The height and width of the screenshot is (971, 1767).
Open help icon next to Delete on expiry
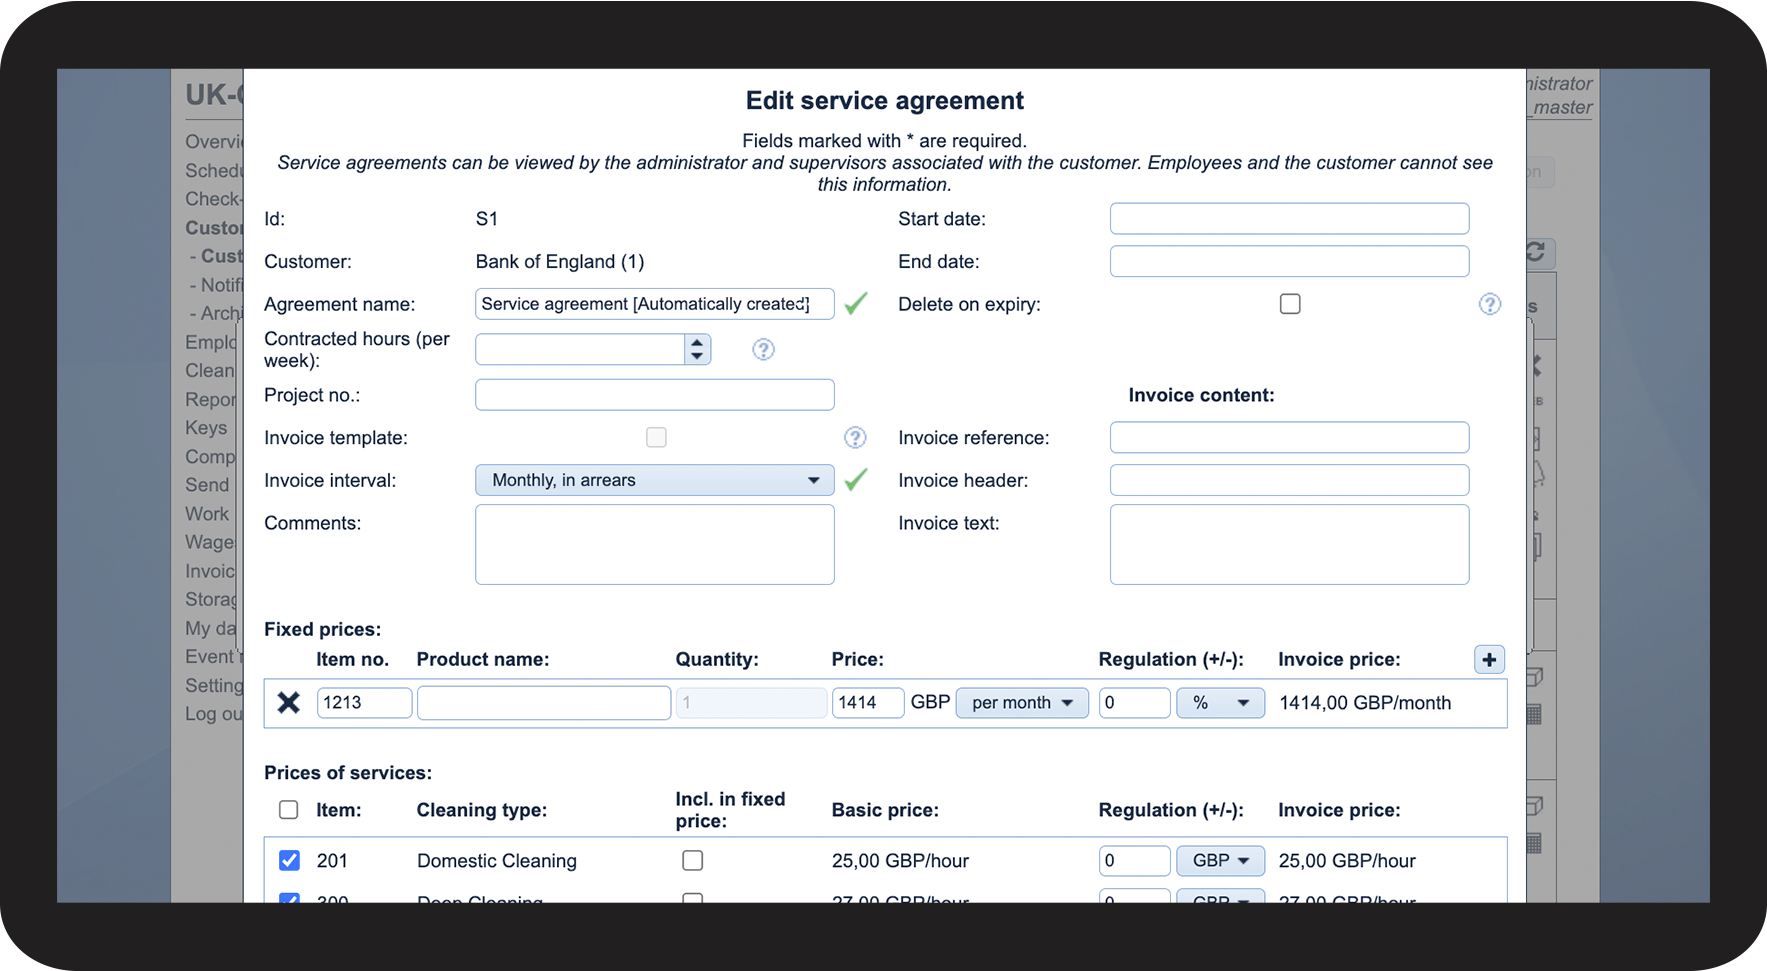1489,304
